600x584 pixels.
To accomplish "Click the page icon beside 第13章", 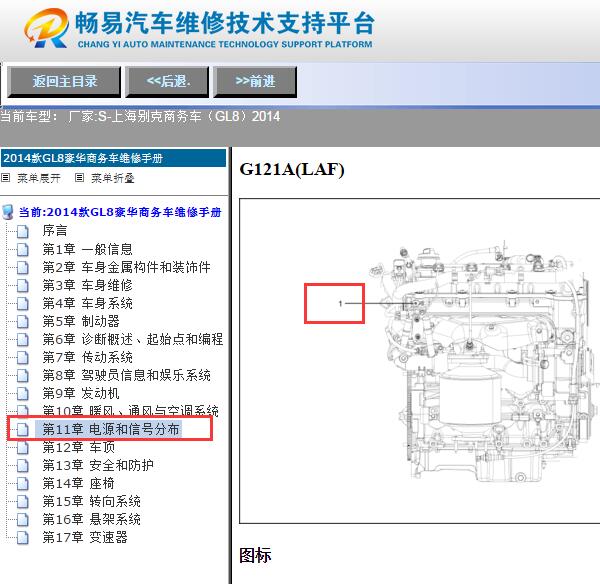I will click(23, 465).
